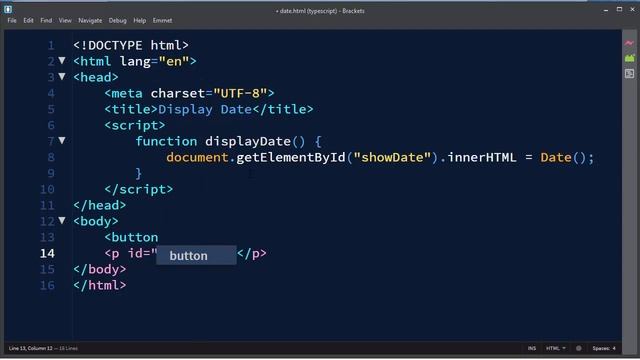Collapse the body tag fold on line 12
Viewport: 640px width, 360px height.
(x=62, y=220)
